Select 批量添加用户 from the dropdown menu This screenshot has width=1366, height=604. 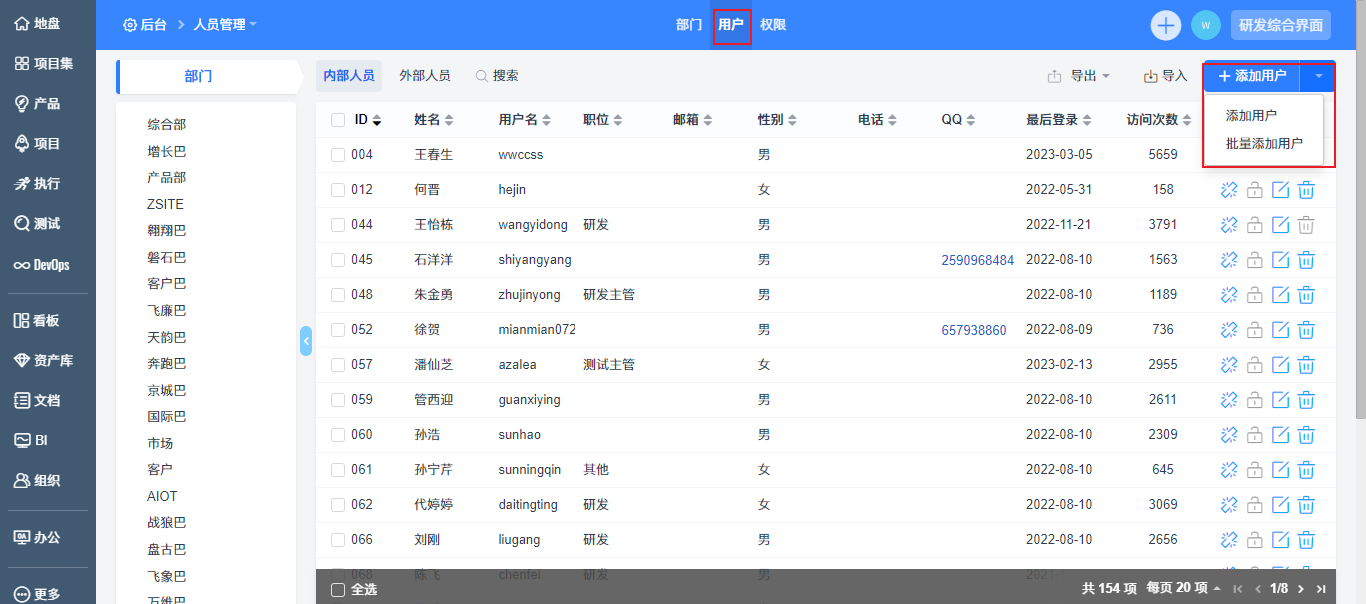click(1264, 143)
